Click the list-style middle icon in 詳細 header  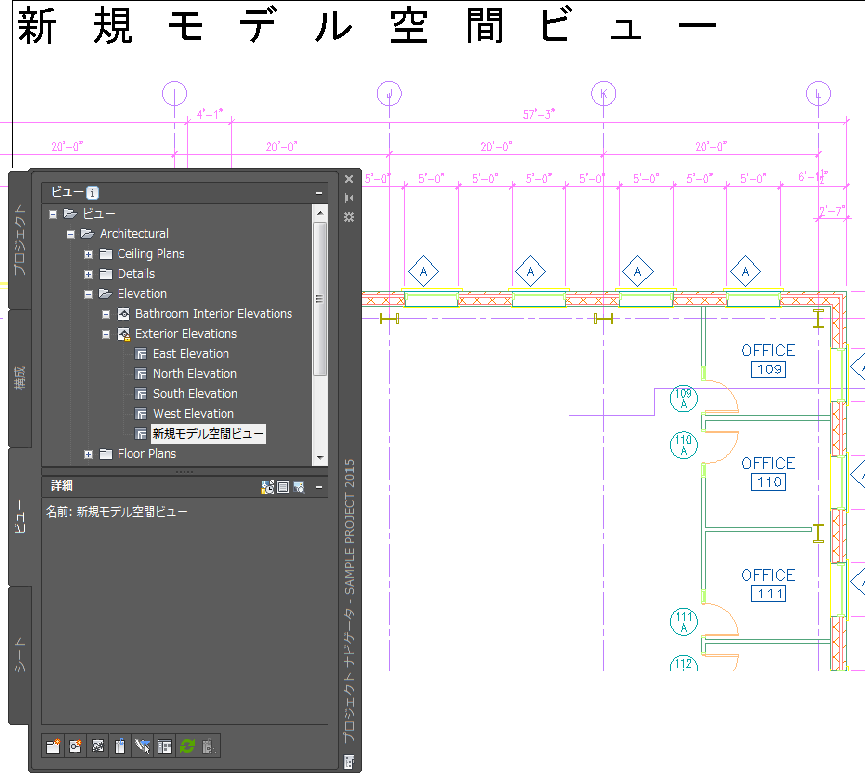tap(283, 487)
